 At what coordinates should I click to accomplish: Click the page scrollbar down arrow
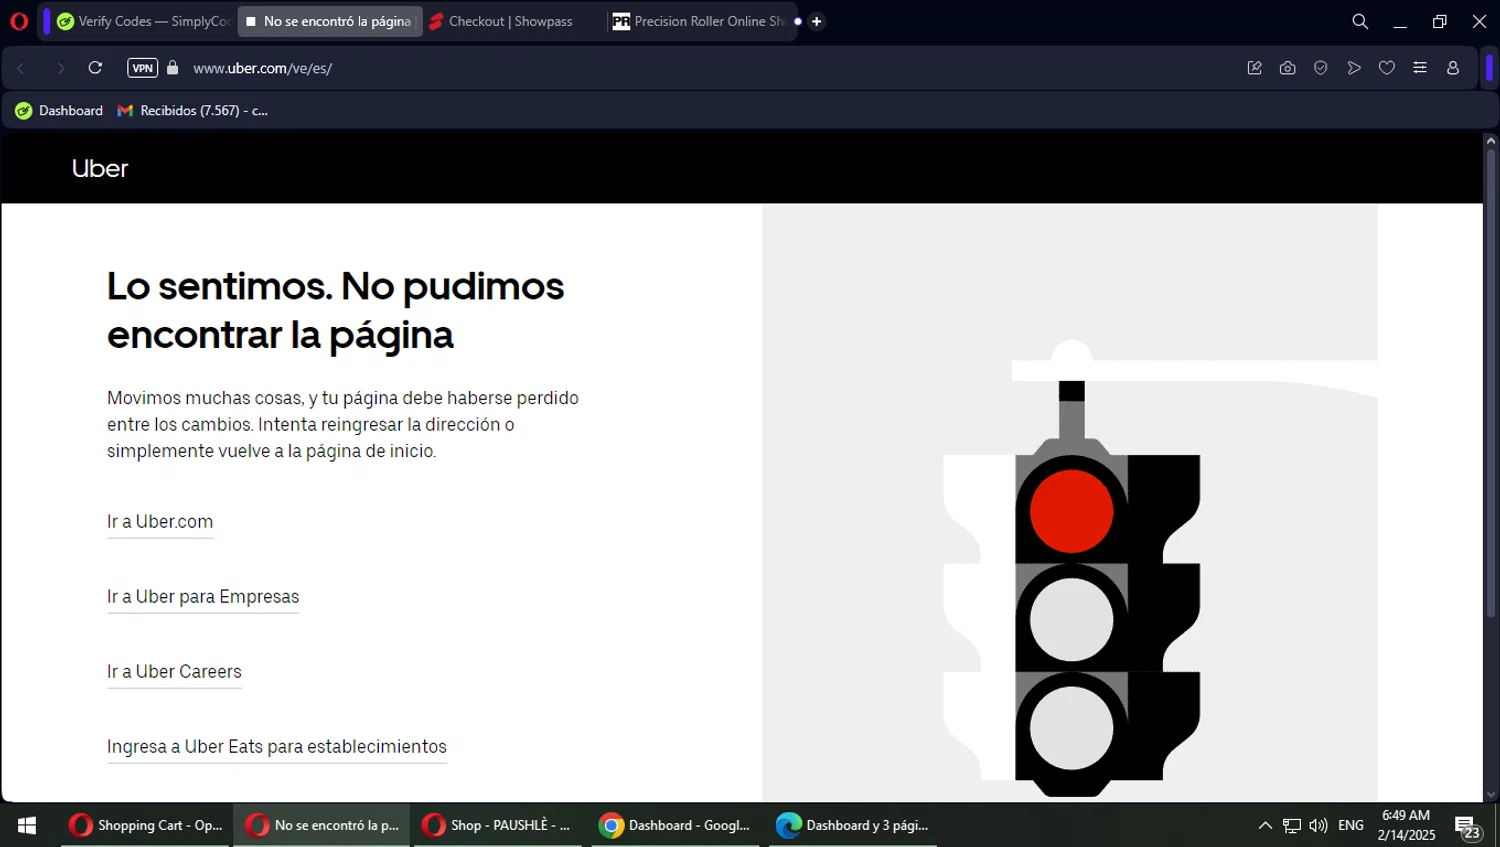(x=1491, y=795)
